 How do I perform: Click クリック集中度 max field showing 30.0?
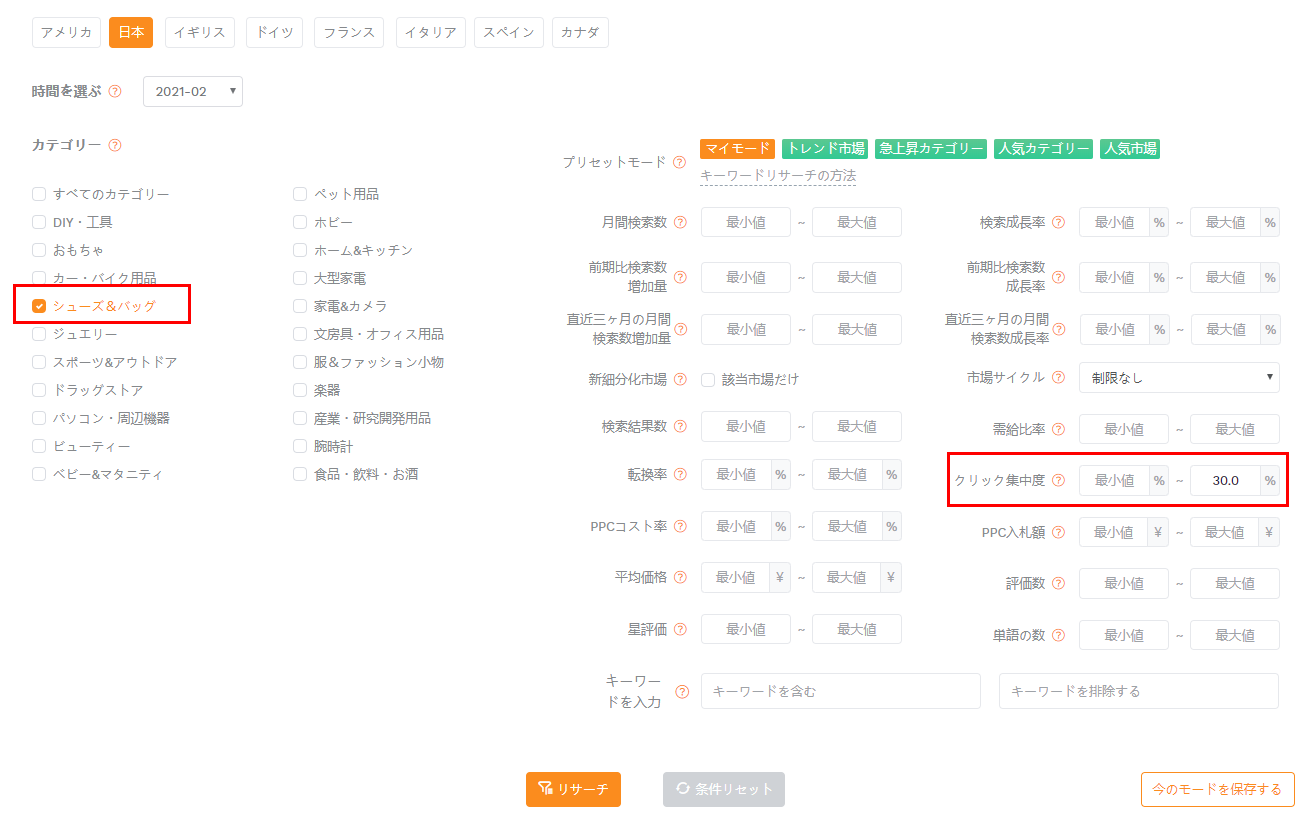pyautogui.click(x=1226, y=480)
